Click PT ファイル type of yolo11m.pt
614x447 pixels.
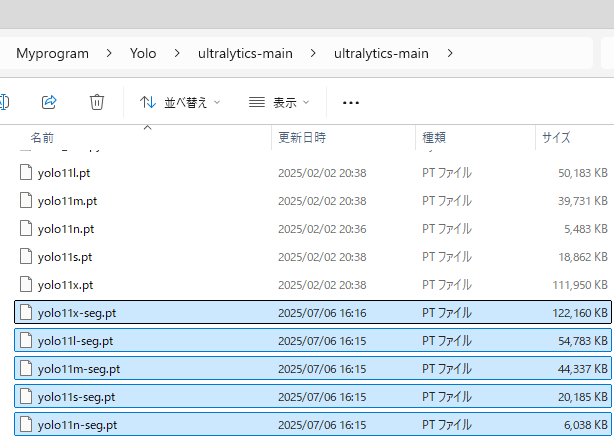[447, 201]
